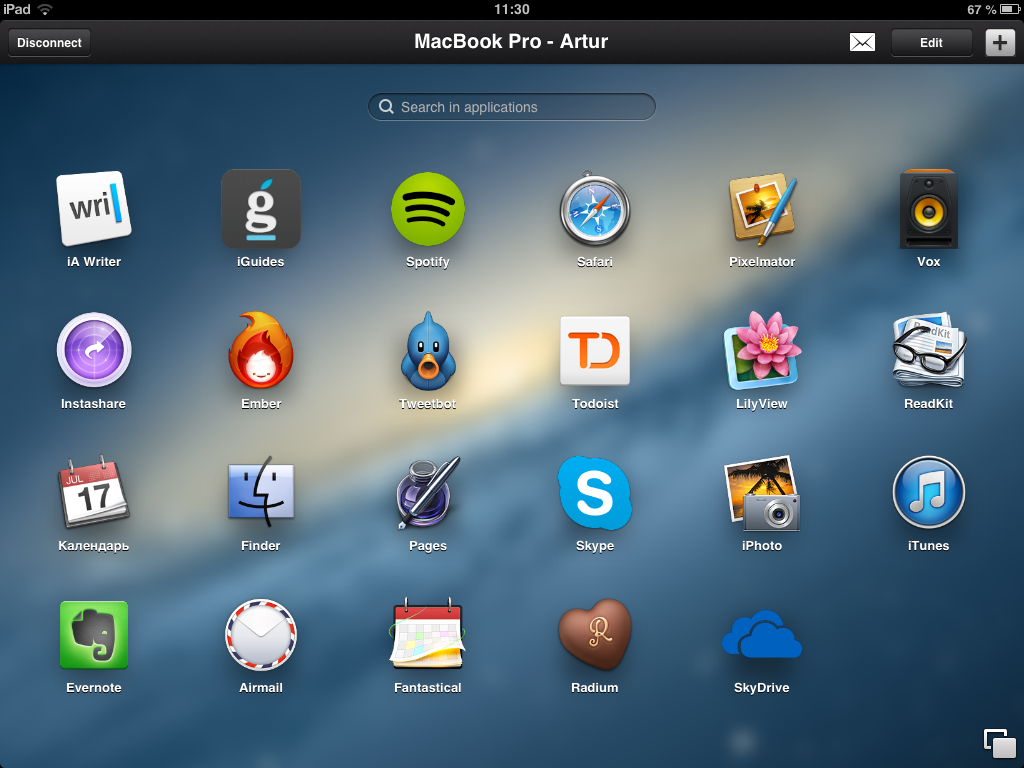The height and width of the screenshot is (768, 1024).
Task: Open the Evernote elephant icon
Action: click(x=93, y=635)
